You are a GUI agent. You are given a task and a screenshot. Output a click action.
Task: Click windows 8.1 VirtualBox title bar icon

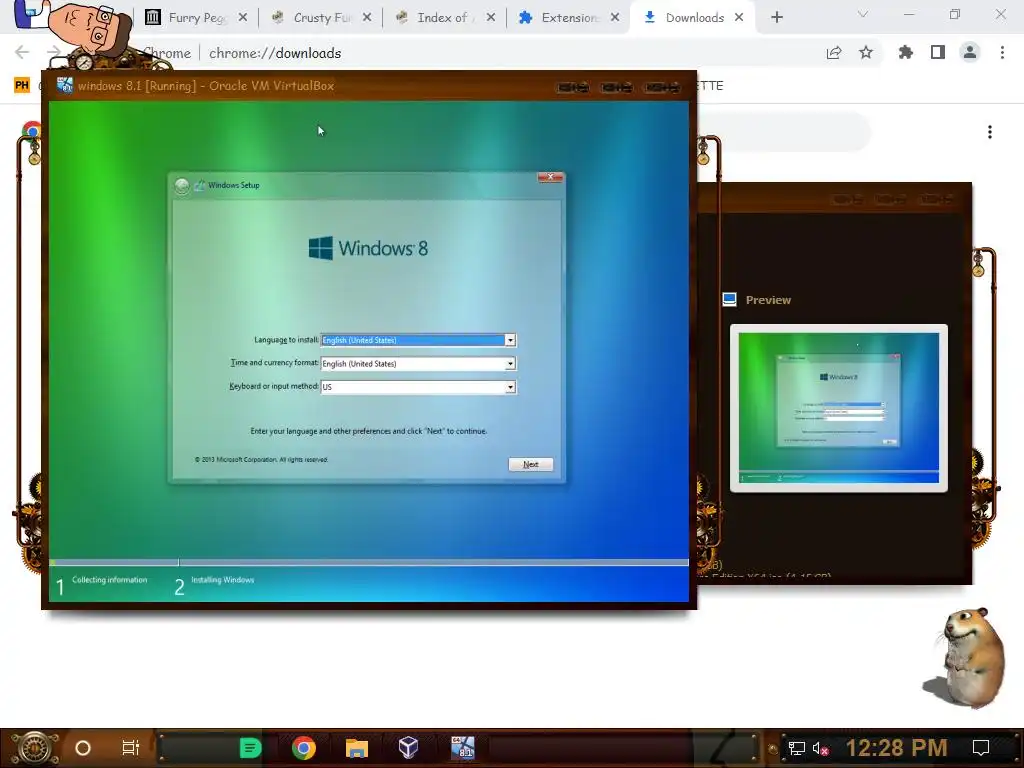coord(64,86)
